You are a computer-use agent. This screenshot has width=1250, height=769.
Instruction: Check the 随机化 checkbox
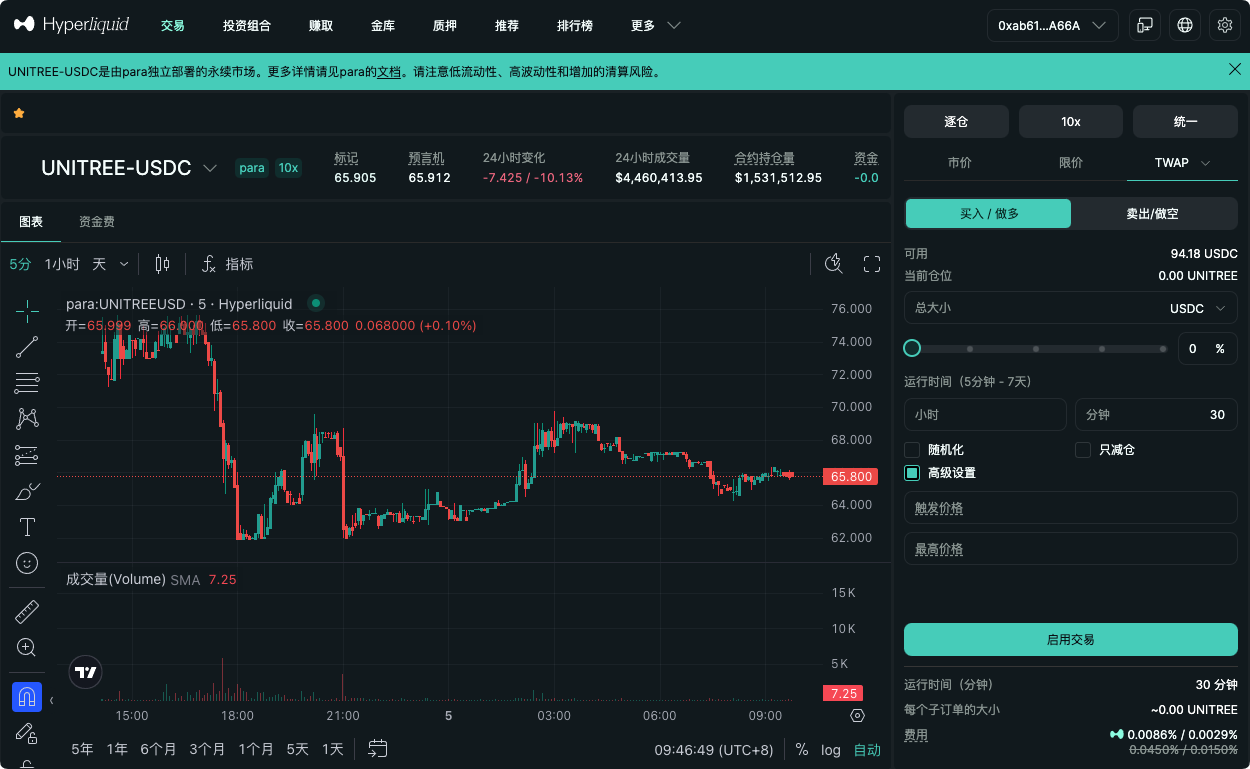[x=912, y=450]
